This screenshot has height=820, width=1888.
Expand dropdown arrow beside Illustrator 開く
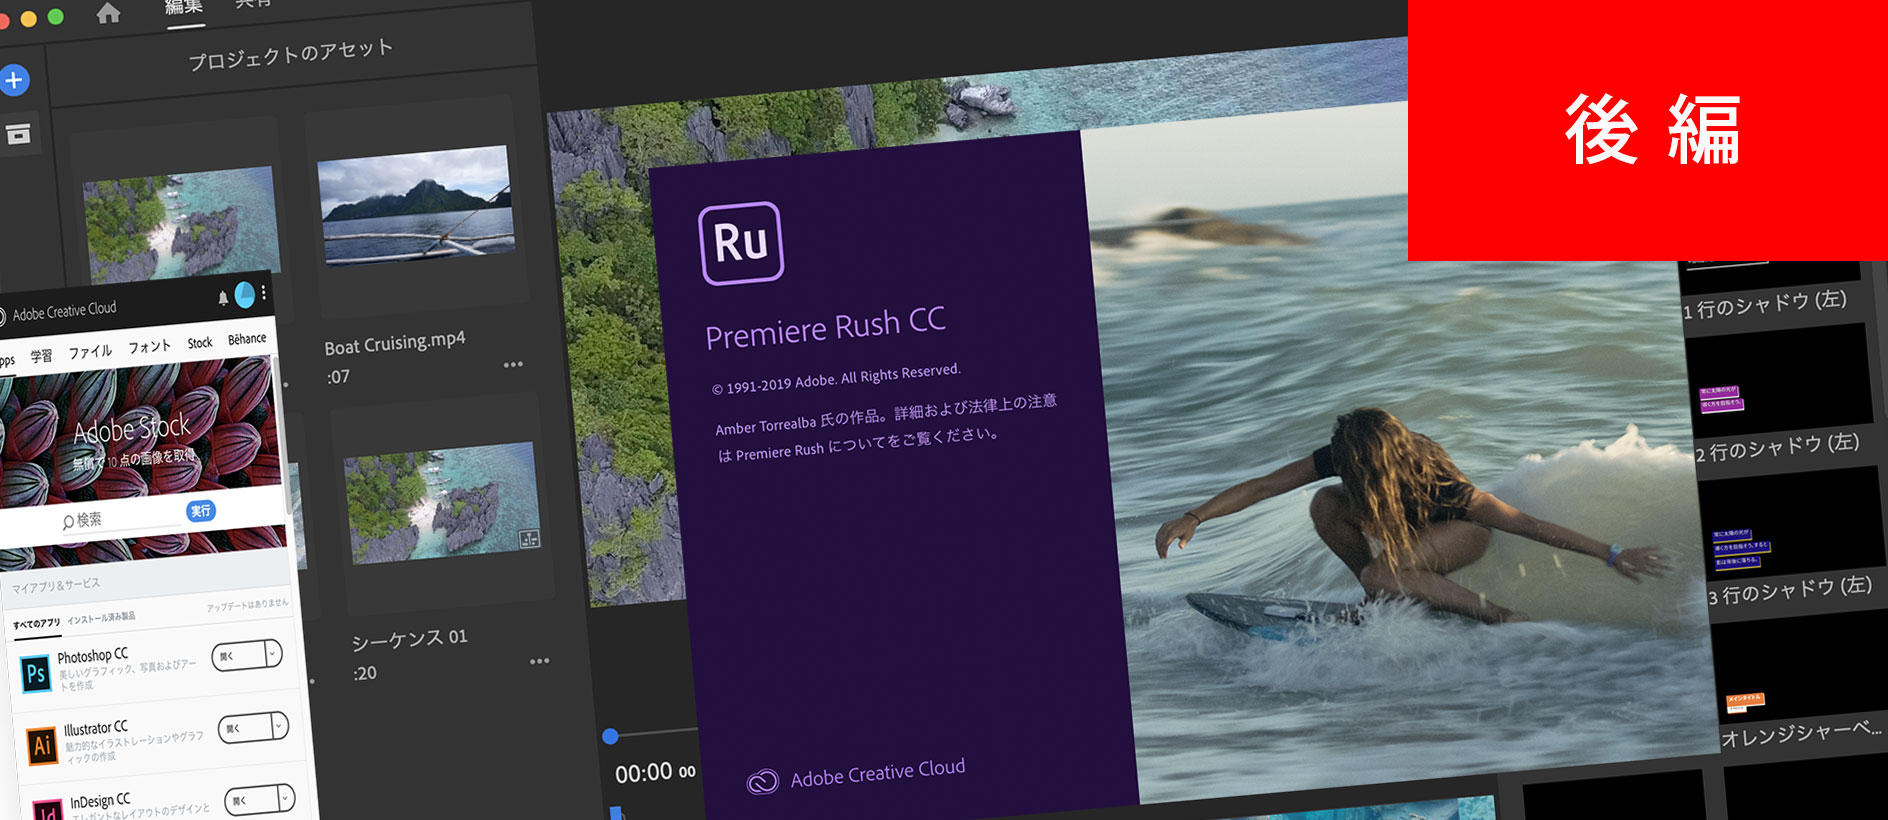click(280, 724)
